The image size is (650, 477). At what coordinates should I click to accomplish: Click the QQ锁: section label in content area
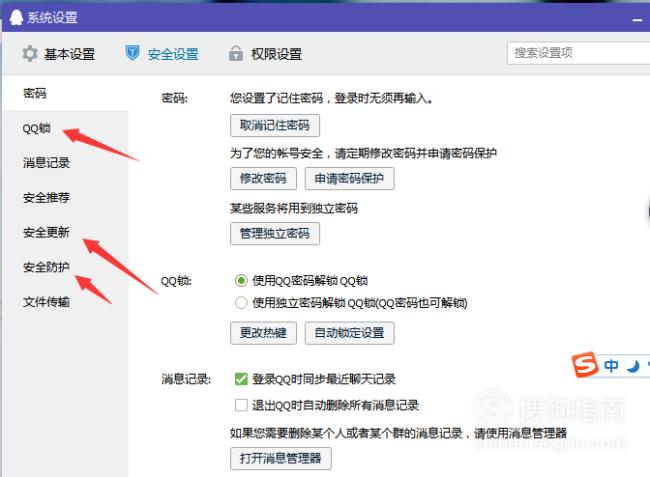176,281
